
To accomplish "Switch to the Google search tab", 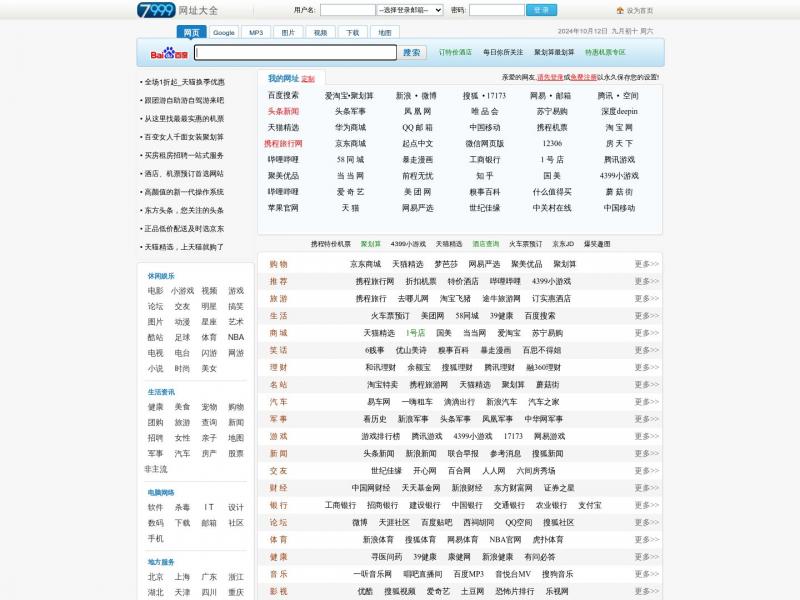I will [223, 32].
